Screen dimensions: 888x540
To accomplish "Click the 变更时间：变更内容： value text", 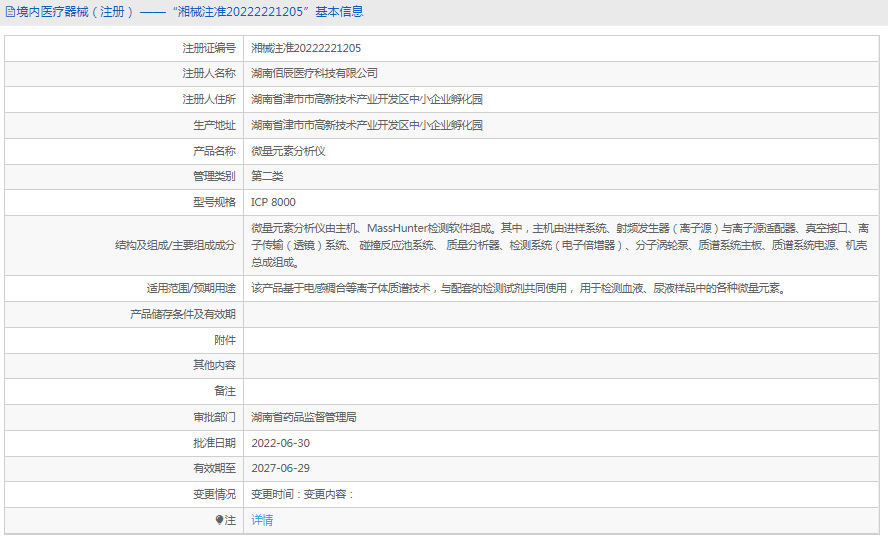I will (303, 494).
